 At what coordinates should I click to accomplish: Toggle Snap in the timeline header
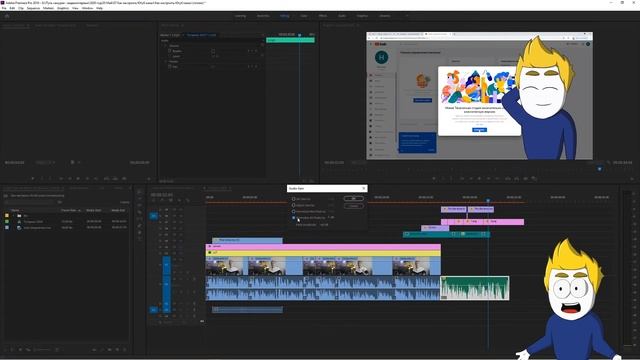[162, 200]
